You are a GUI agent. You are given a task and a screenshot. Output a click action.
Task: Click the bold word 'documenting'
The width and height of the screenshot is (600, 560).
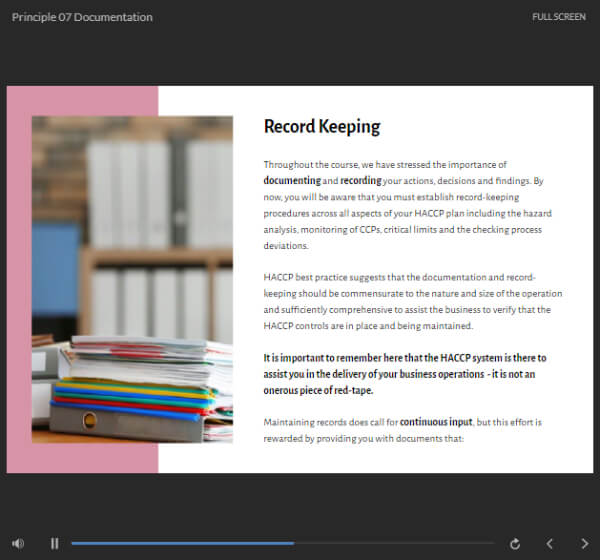pyautogui.click(x=291, y=181)
